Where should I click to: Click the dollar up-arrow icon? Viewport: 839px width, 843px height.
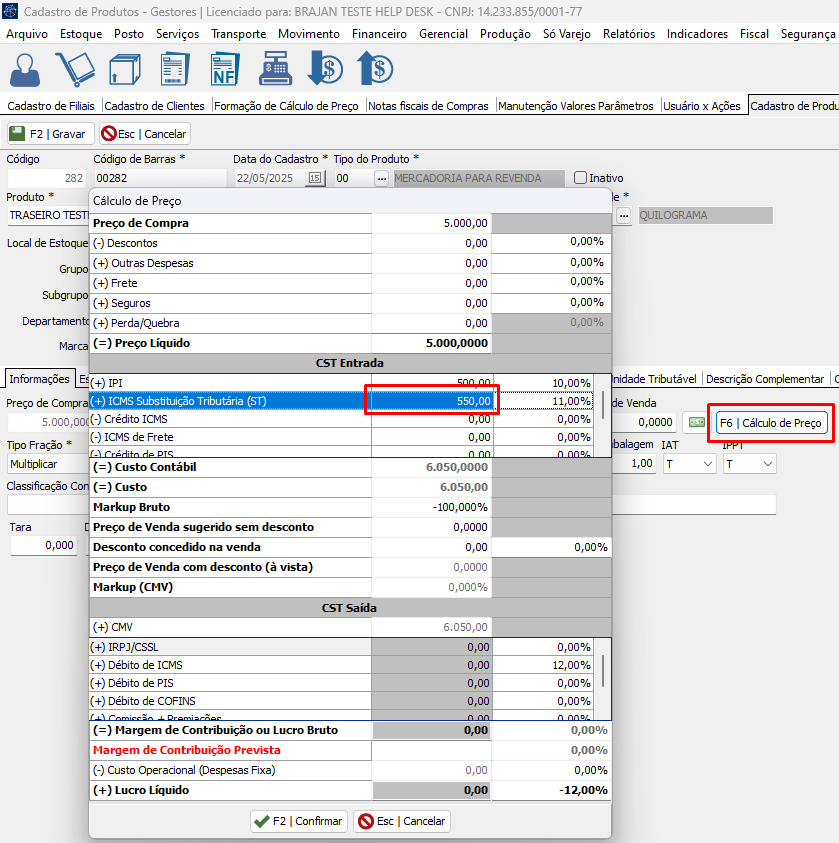tap(375, 70)
